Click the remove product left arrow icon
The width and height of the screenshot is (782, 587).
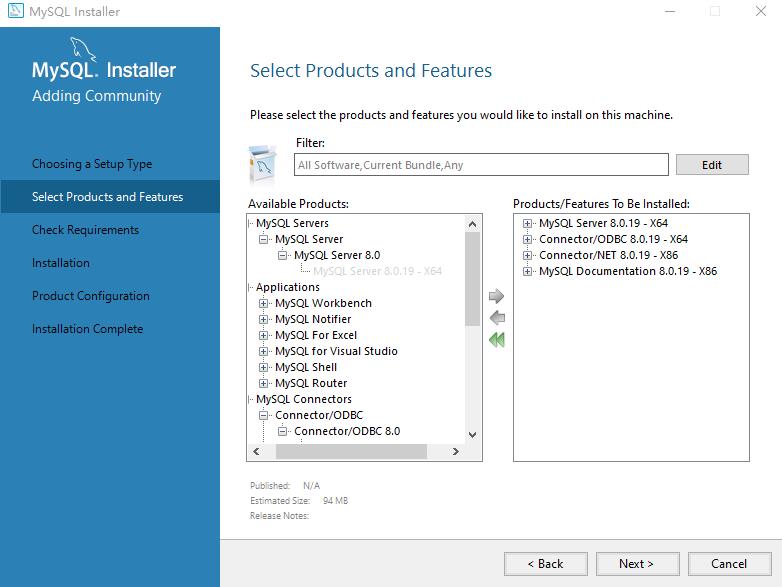click(497, 318)
